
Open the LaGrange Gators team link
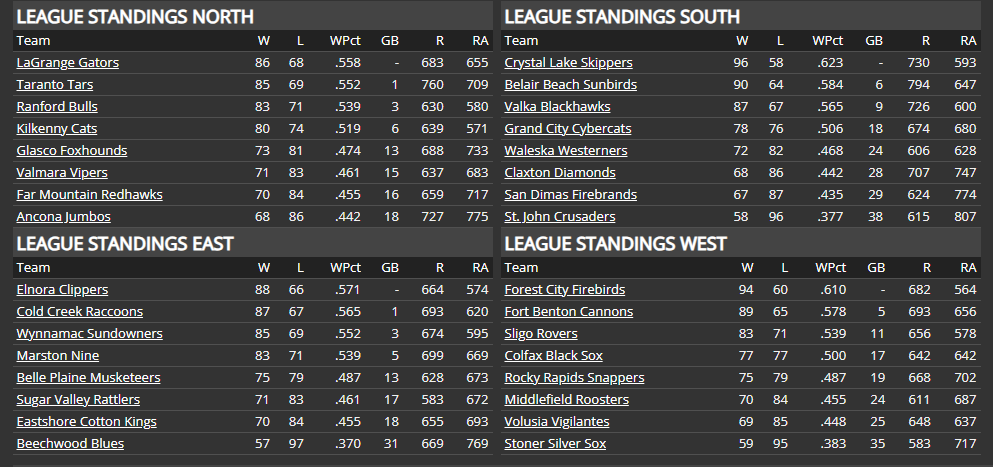(67, 63)
